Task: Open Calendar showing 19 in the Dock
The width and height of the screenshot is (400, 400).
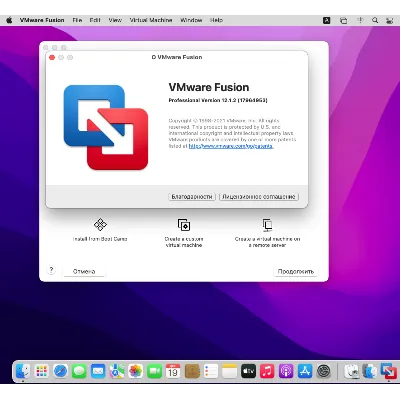Action: [x=173, y=371]
